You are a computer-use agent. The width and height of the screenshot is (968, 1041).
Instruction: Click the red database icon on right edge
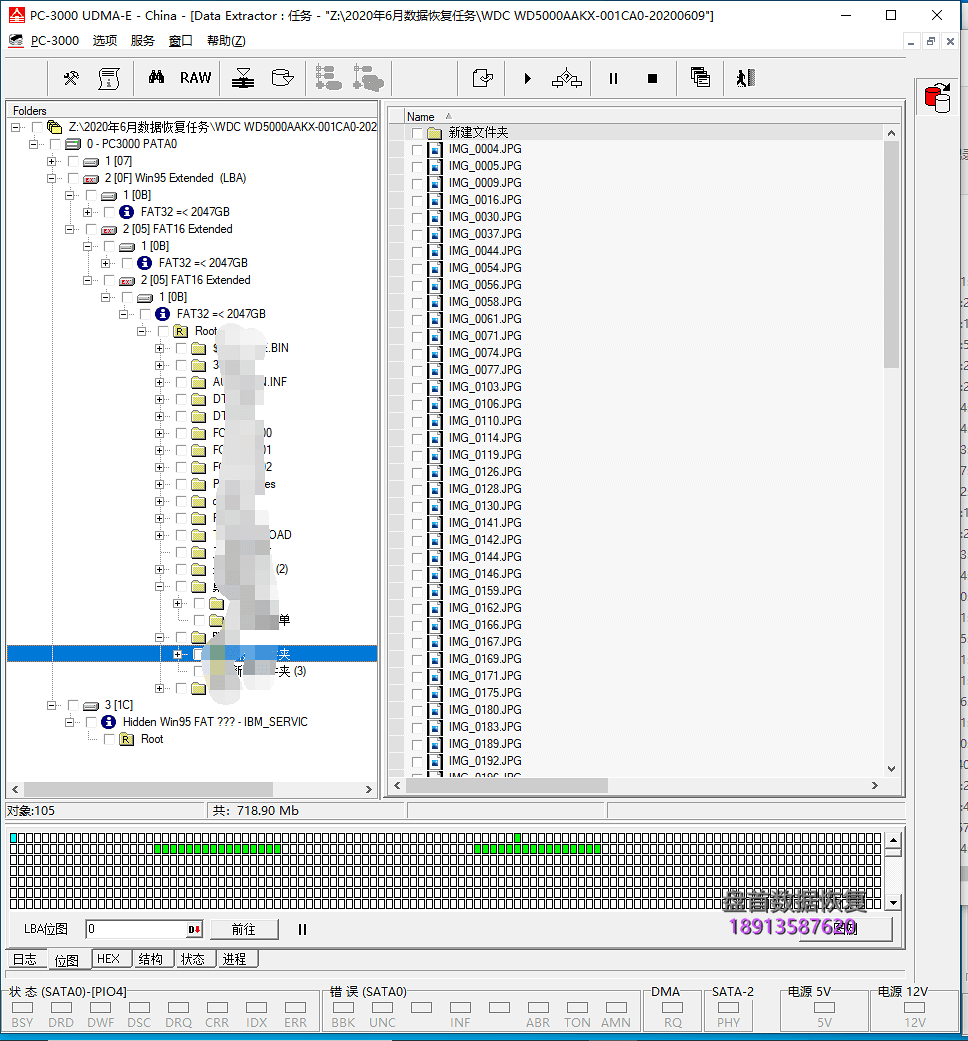coord(937,98)
